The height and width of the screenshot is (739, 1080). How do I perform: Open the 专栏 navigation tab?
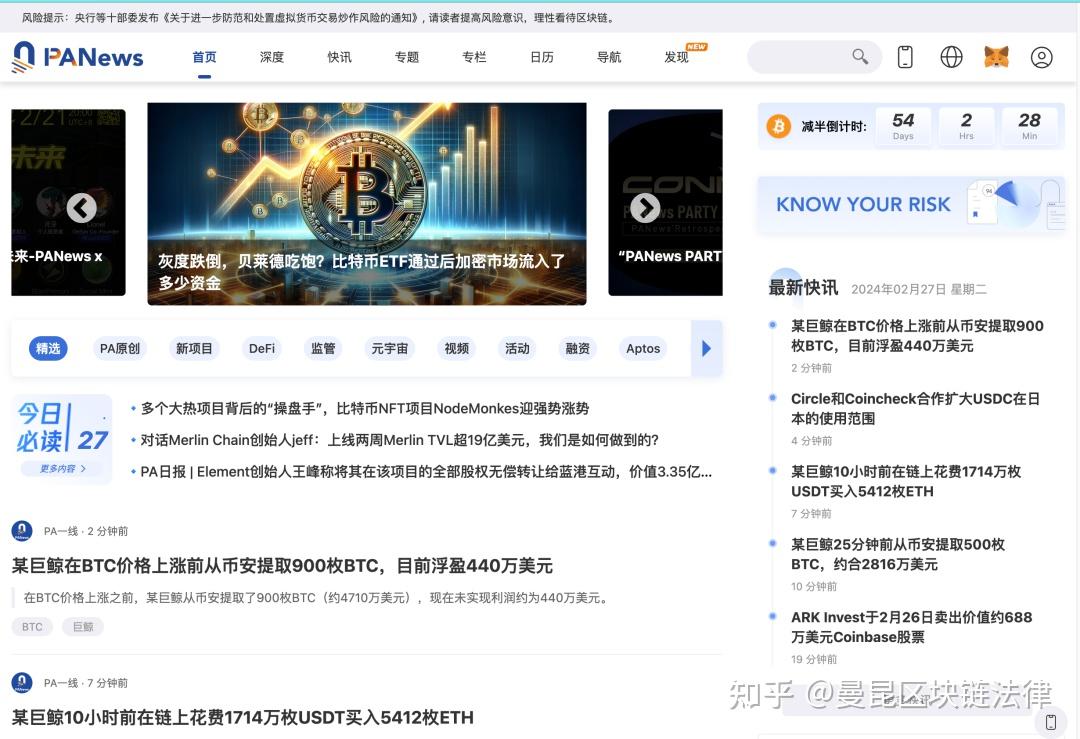474,57
